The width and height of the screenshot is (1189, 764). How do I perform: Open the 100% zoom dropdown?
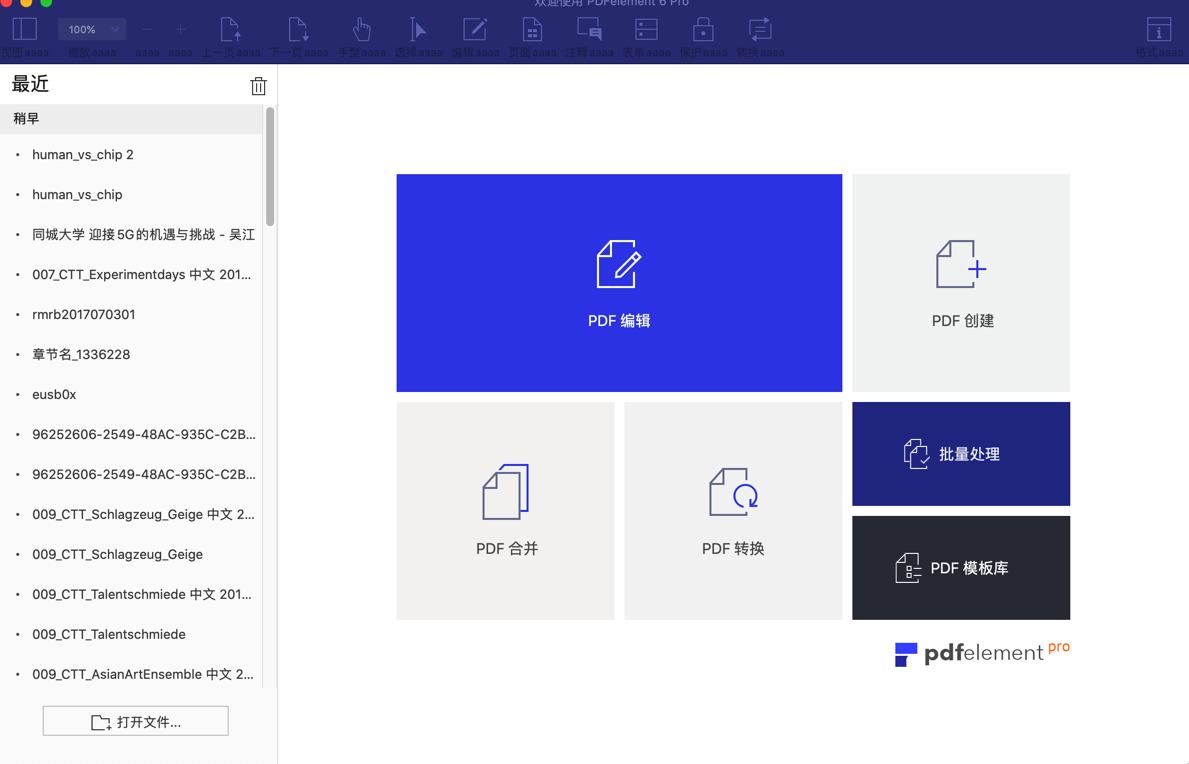92,30
